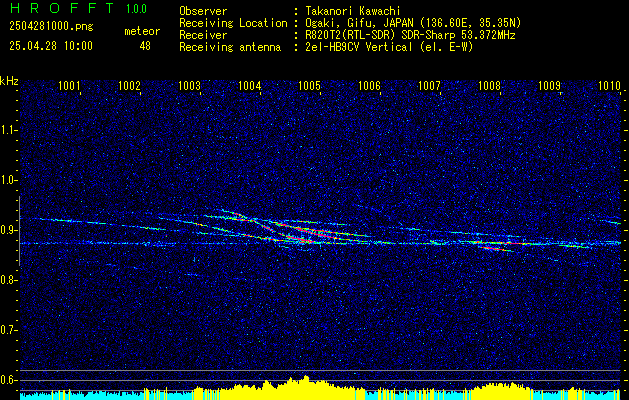Select the filename 2504281000.png
The image size is (629, 400).
tap(51, 27)
